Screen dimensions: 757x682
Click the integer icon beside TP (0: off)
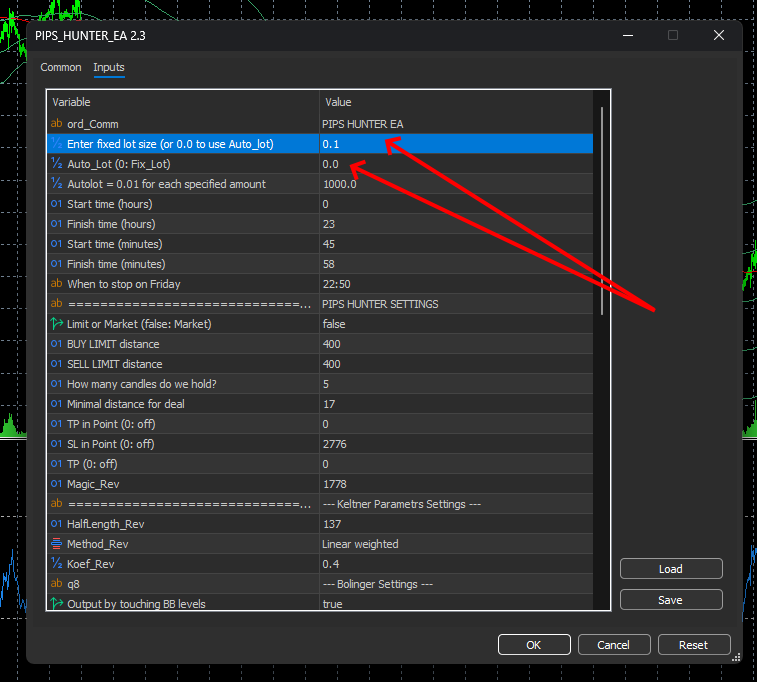pos(56,464)
